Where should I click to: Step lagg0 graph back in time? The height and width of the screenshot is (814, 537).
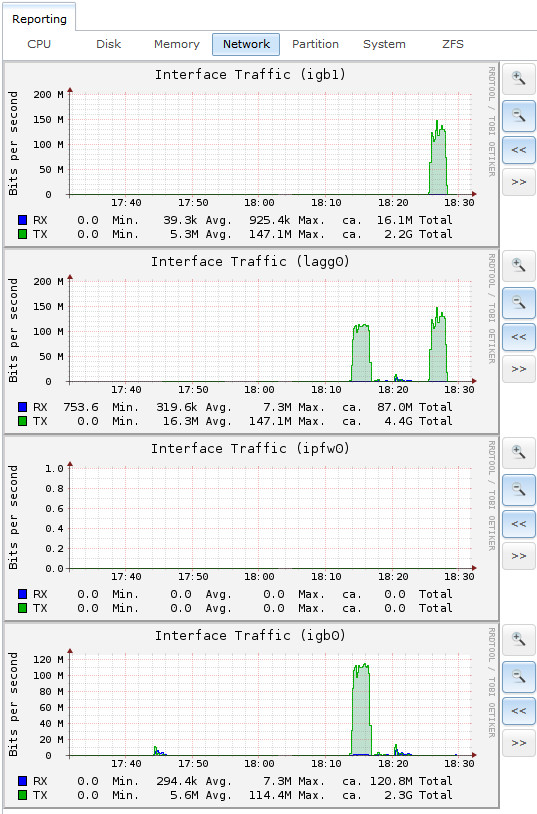point(518,337)
